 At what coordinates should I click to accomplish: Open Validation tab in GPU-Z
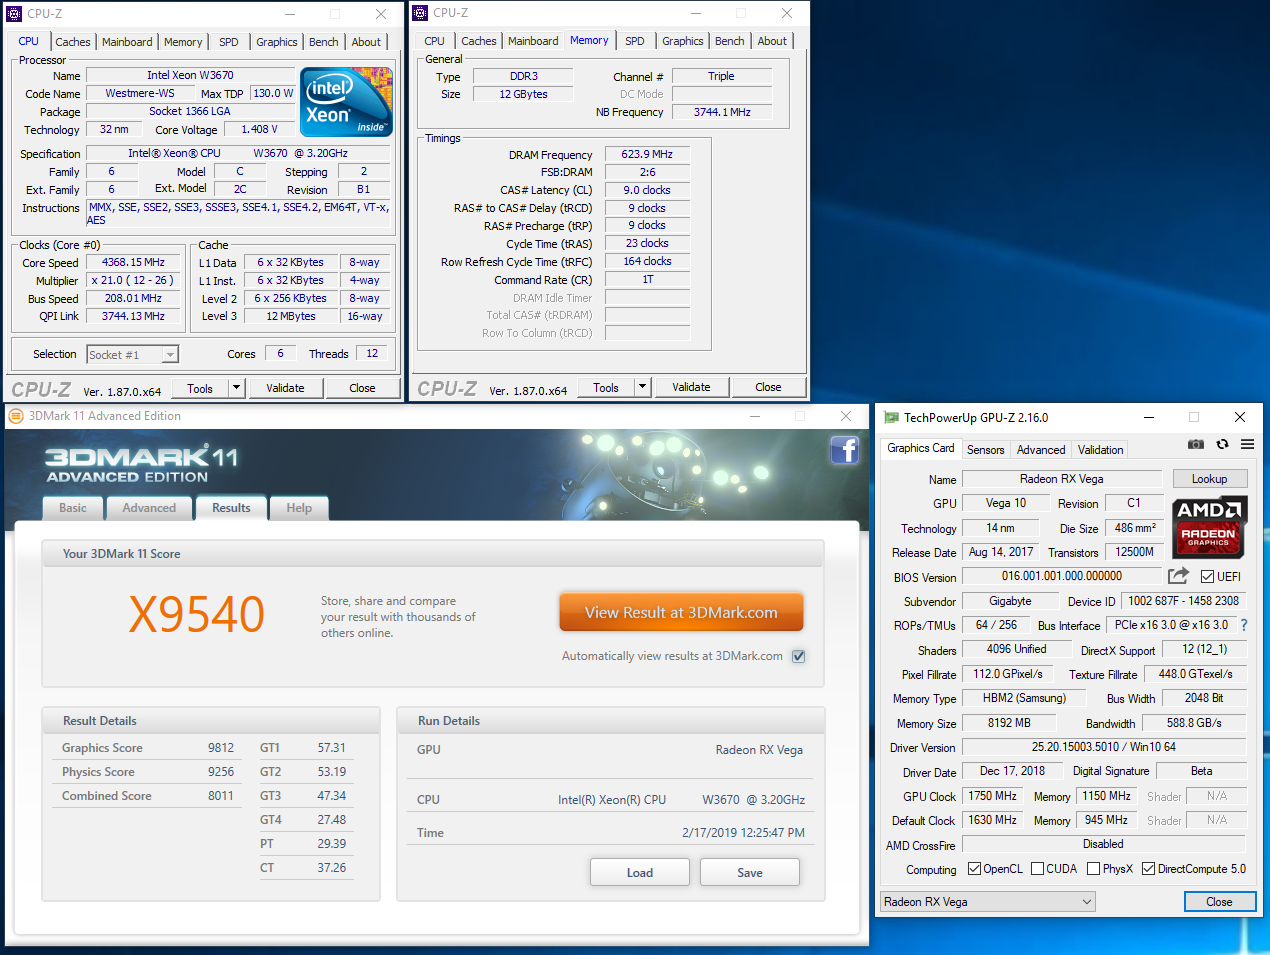[1100, 450]
